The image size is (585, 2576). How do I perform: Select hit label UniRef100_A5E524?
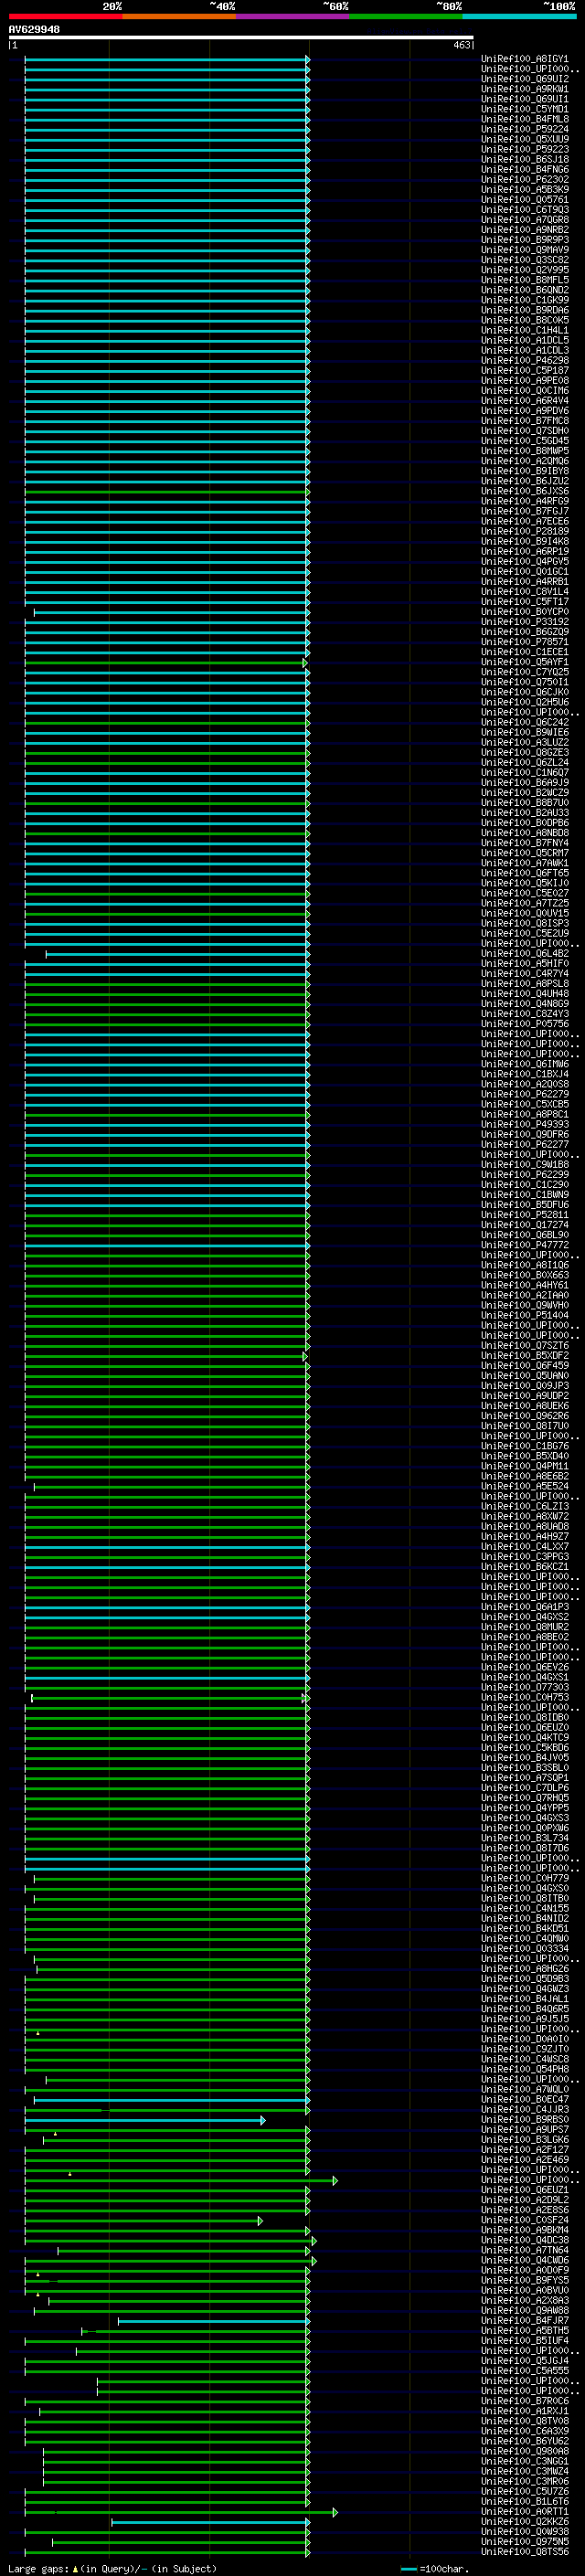pos(525,1486)
